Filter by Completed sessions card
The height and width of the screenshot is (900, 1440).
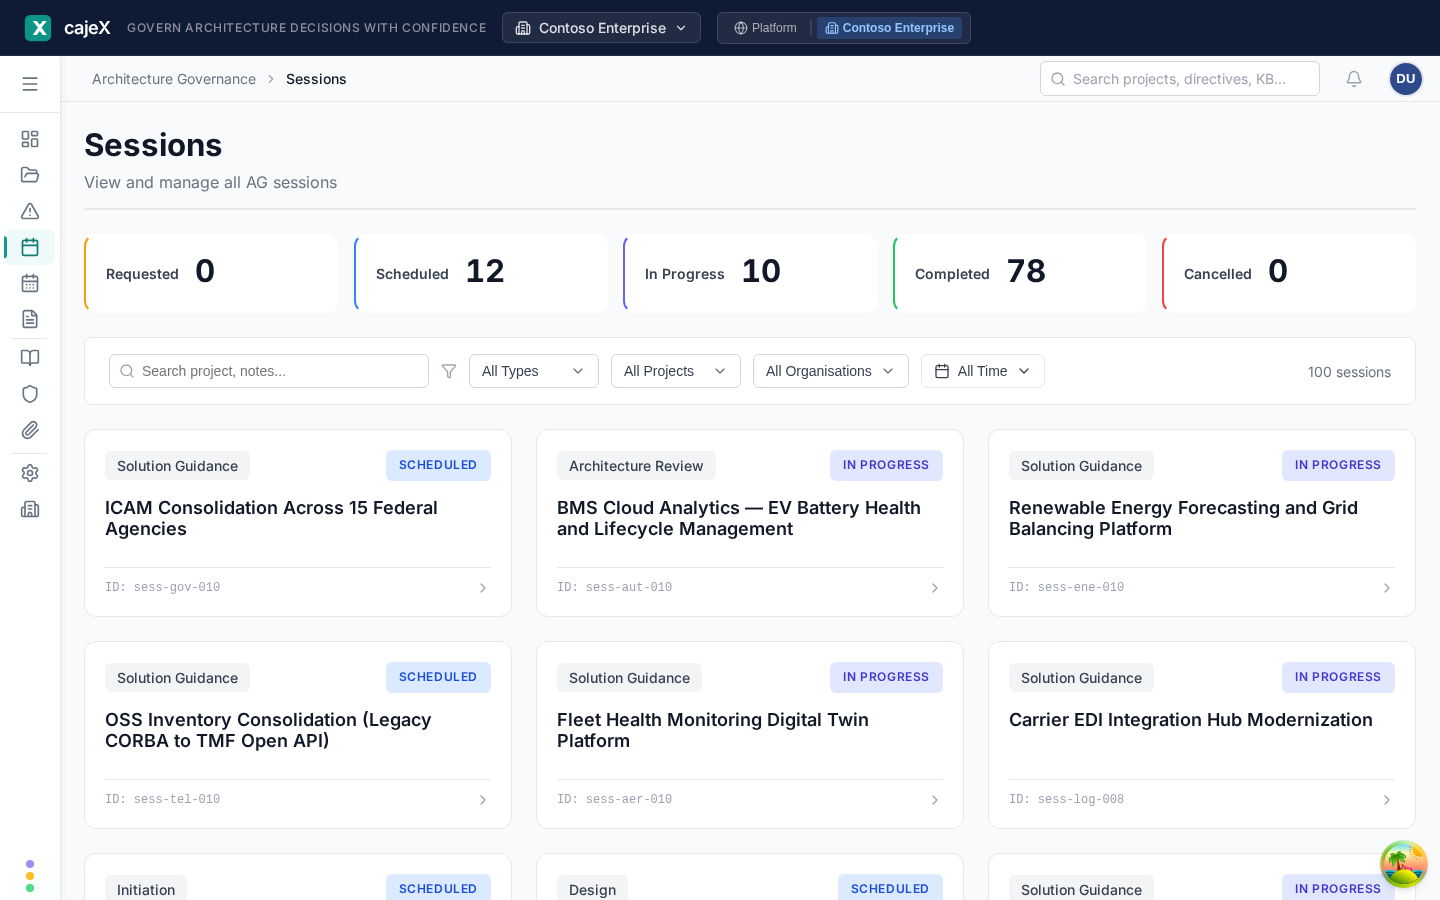1020,273
